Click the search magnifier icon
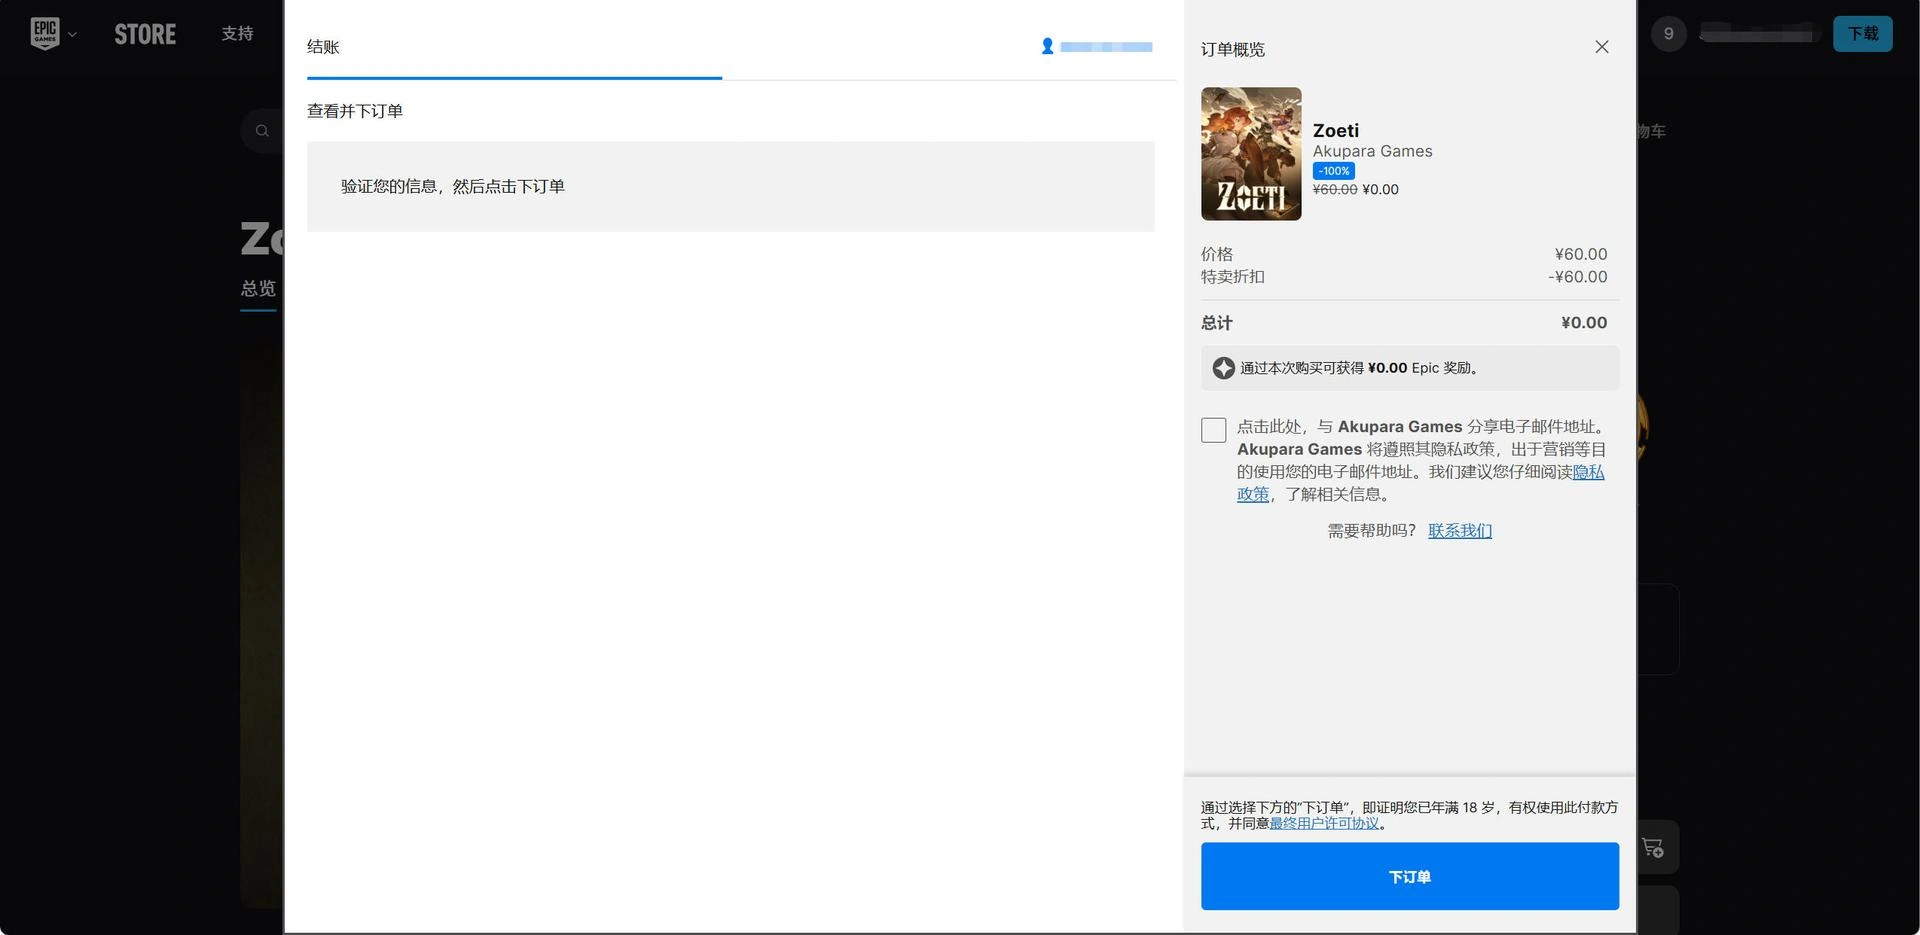 coord(262,131)
